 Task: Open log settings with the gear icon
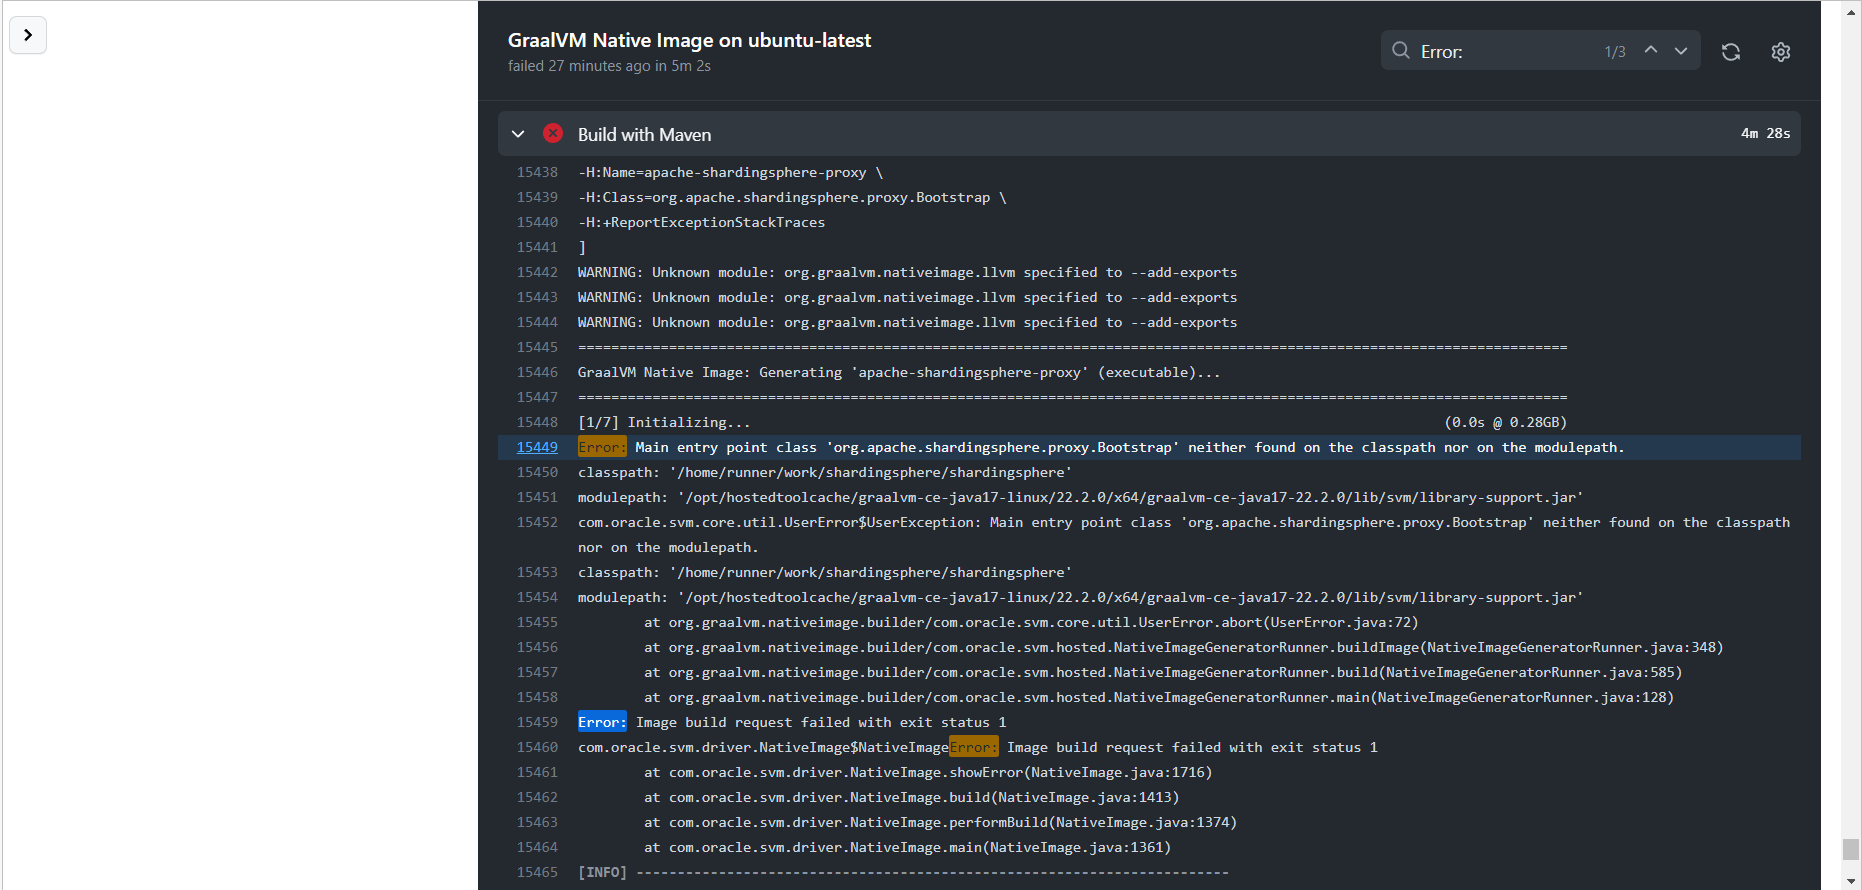pos(1781,52)
